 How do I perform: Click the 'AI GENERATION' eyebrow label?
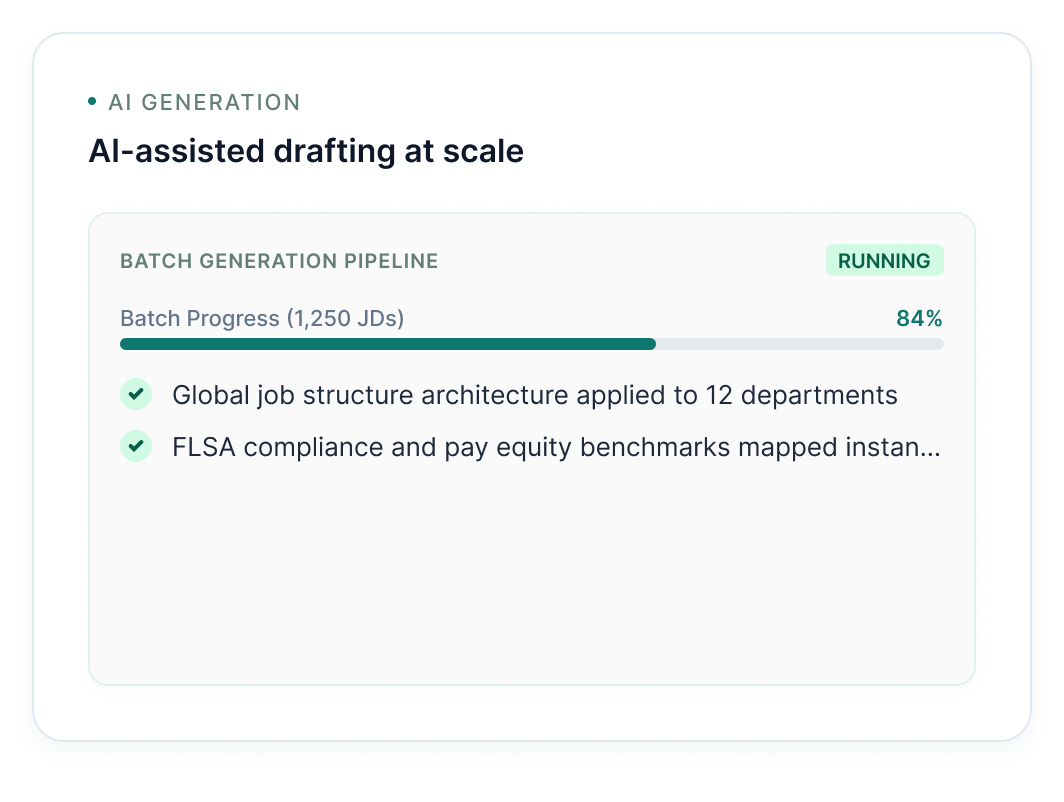204,102
